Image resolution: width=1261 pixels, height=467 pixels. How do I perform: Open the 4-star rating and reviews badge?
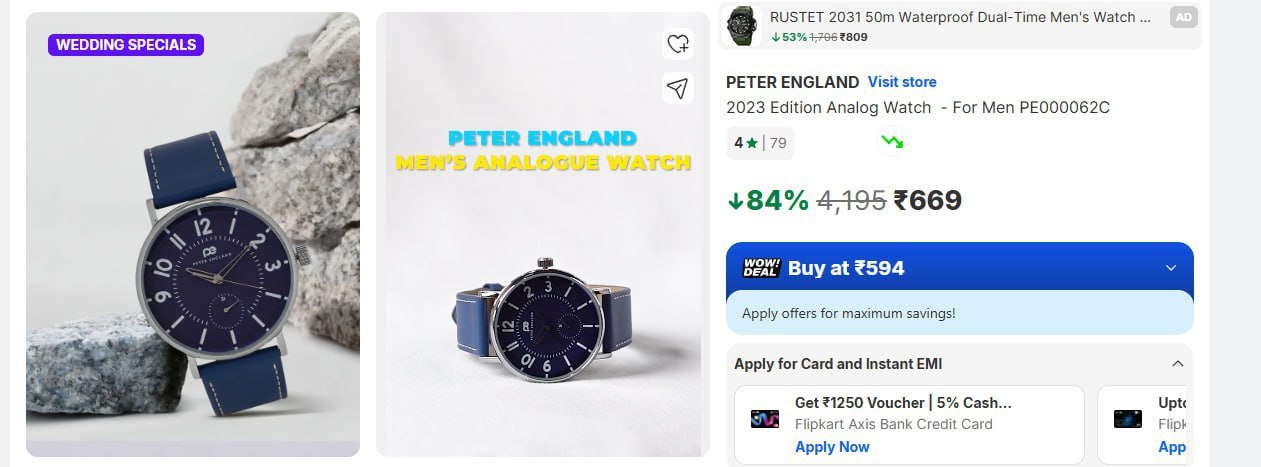[x=760, y=143]
